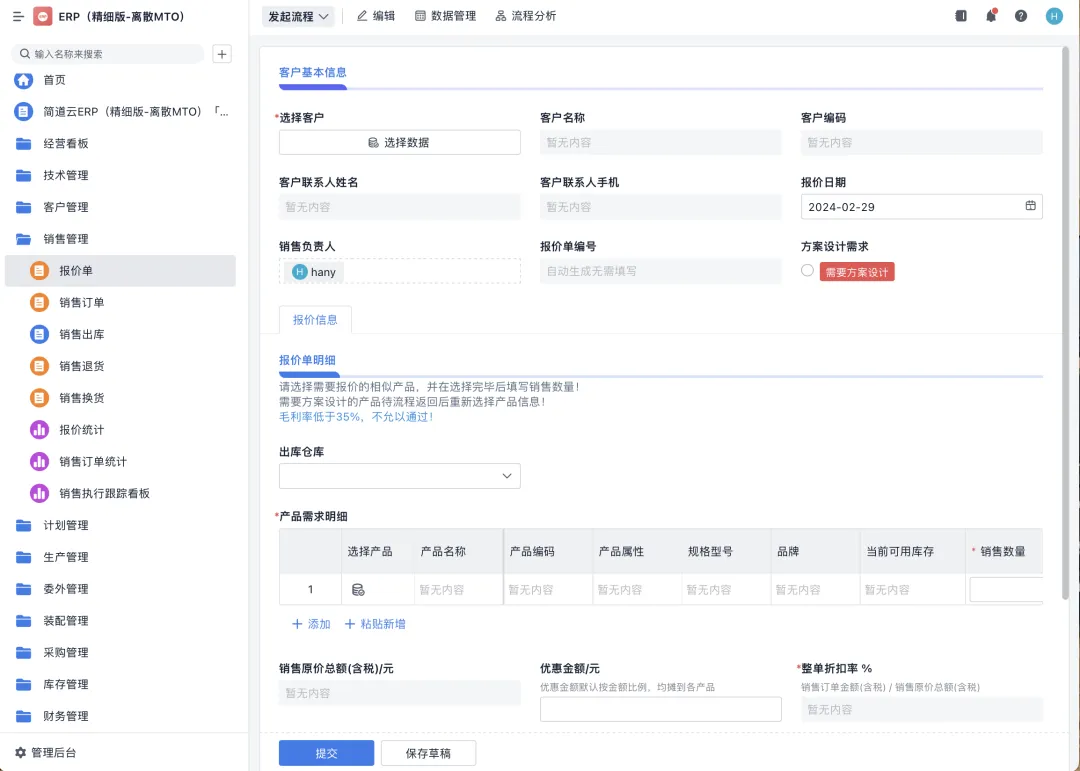Select the 需要方案设计 radio button
This screenshot has height=771, width=1080.
[x=807, y=271]
